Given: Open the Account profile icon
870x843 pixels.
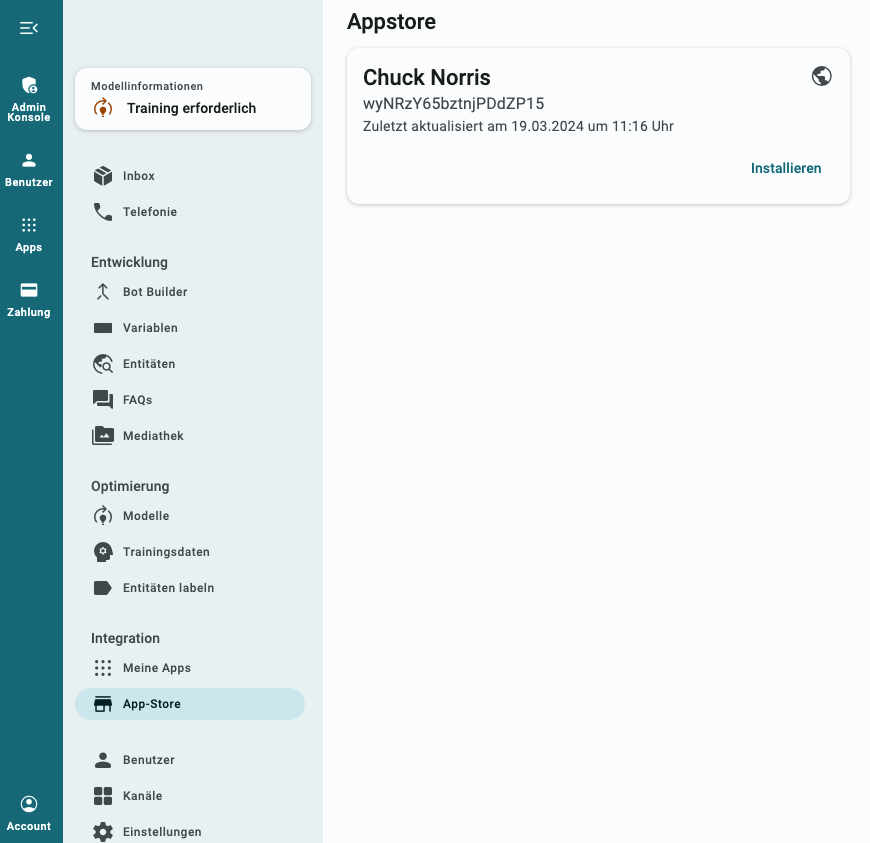Looking at the screenshot, I should pyautogui.click(x=29, y=804).
